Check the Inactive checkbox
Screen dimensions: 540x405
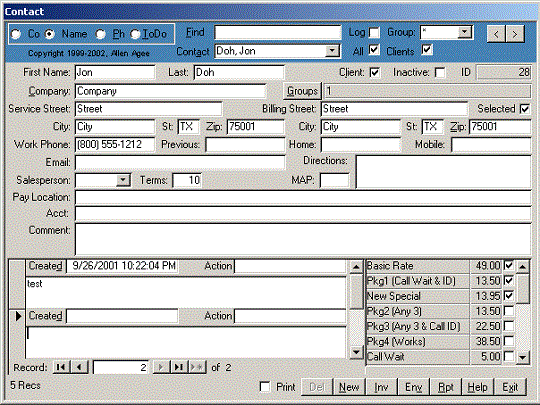(440, 73)
